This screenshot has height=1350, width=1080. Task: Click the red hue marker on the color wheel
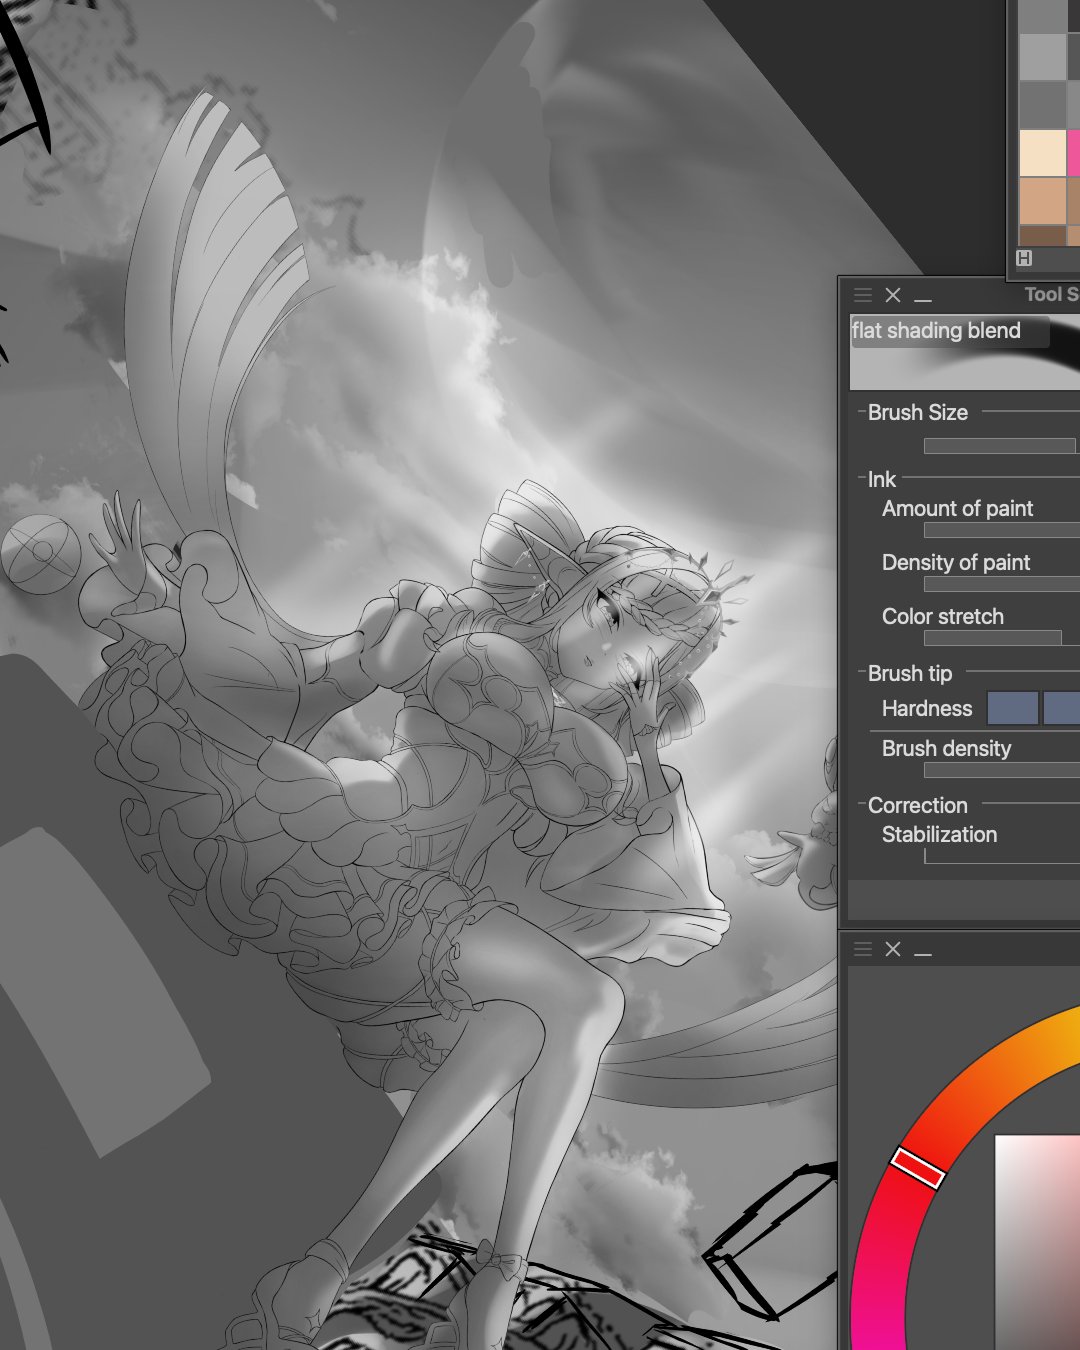pos(918,1168)
